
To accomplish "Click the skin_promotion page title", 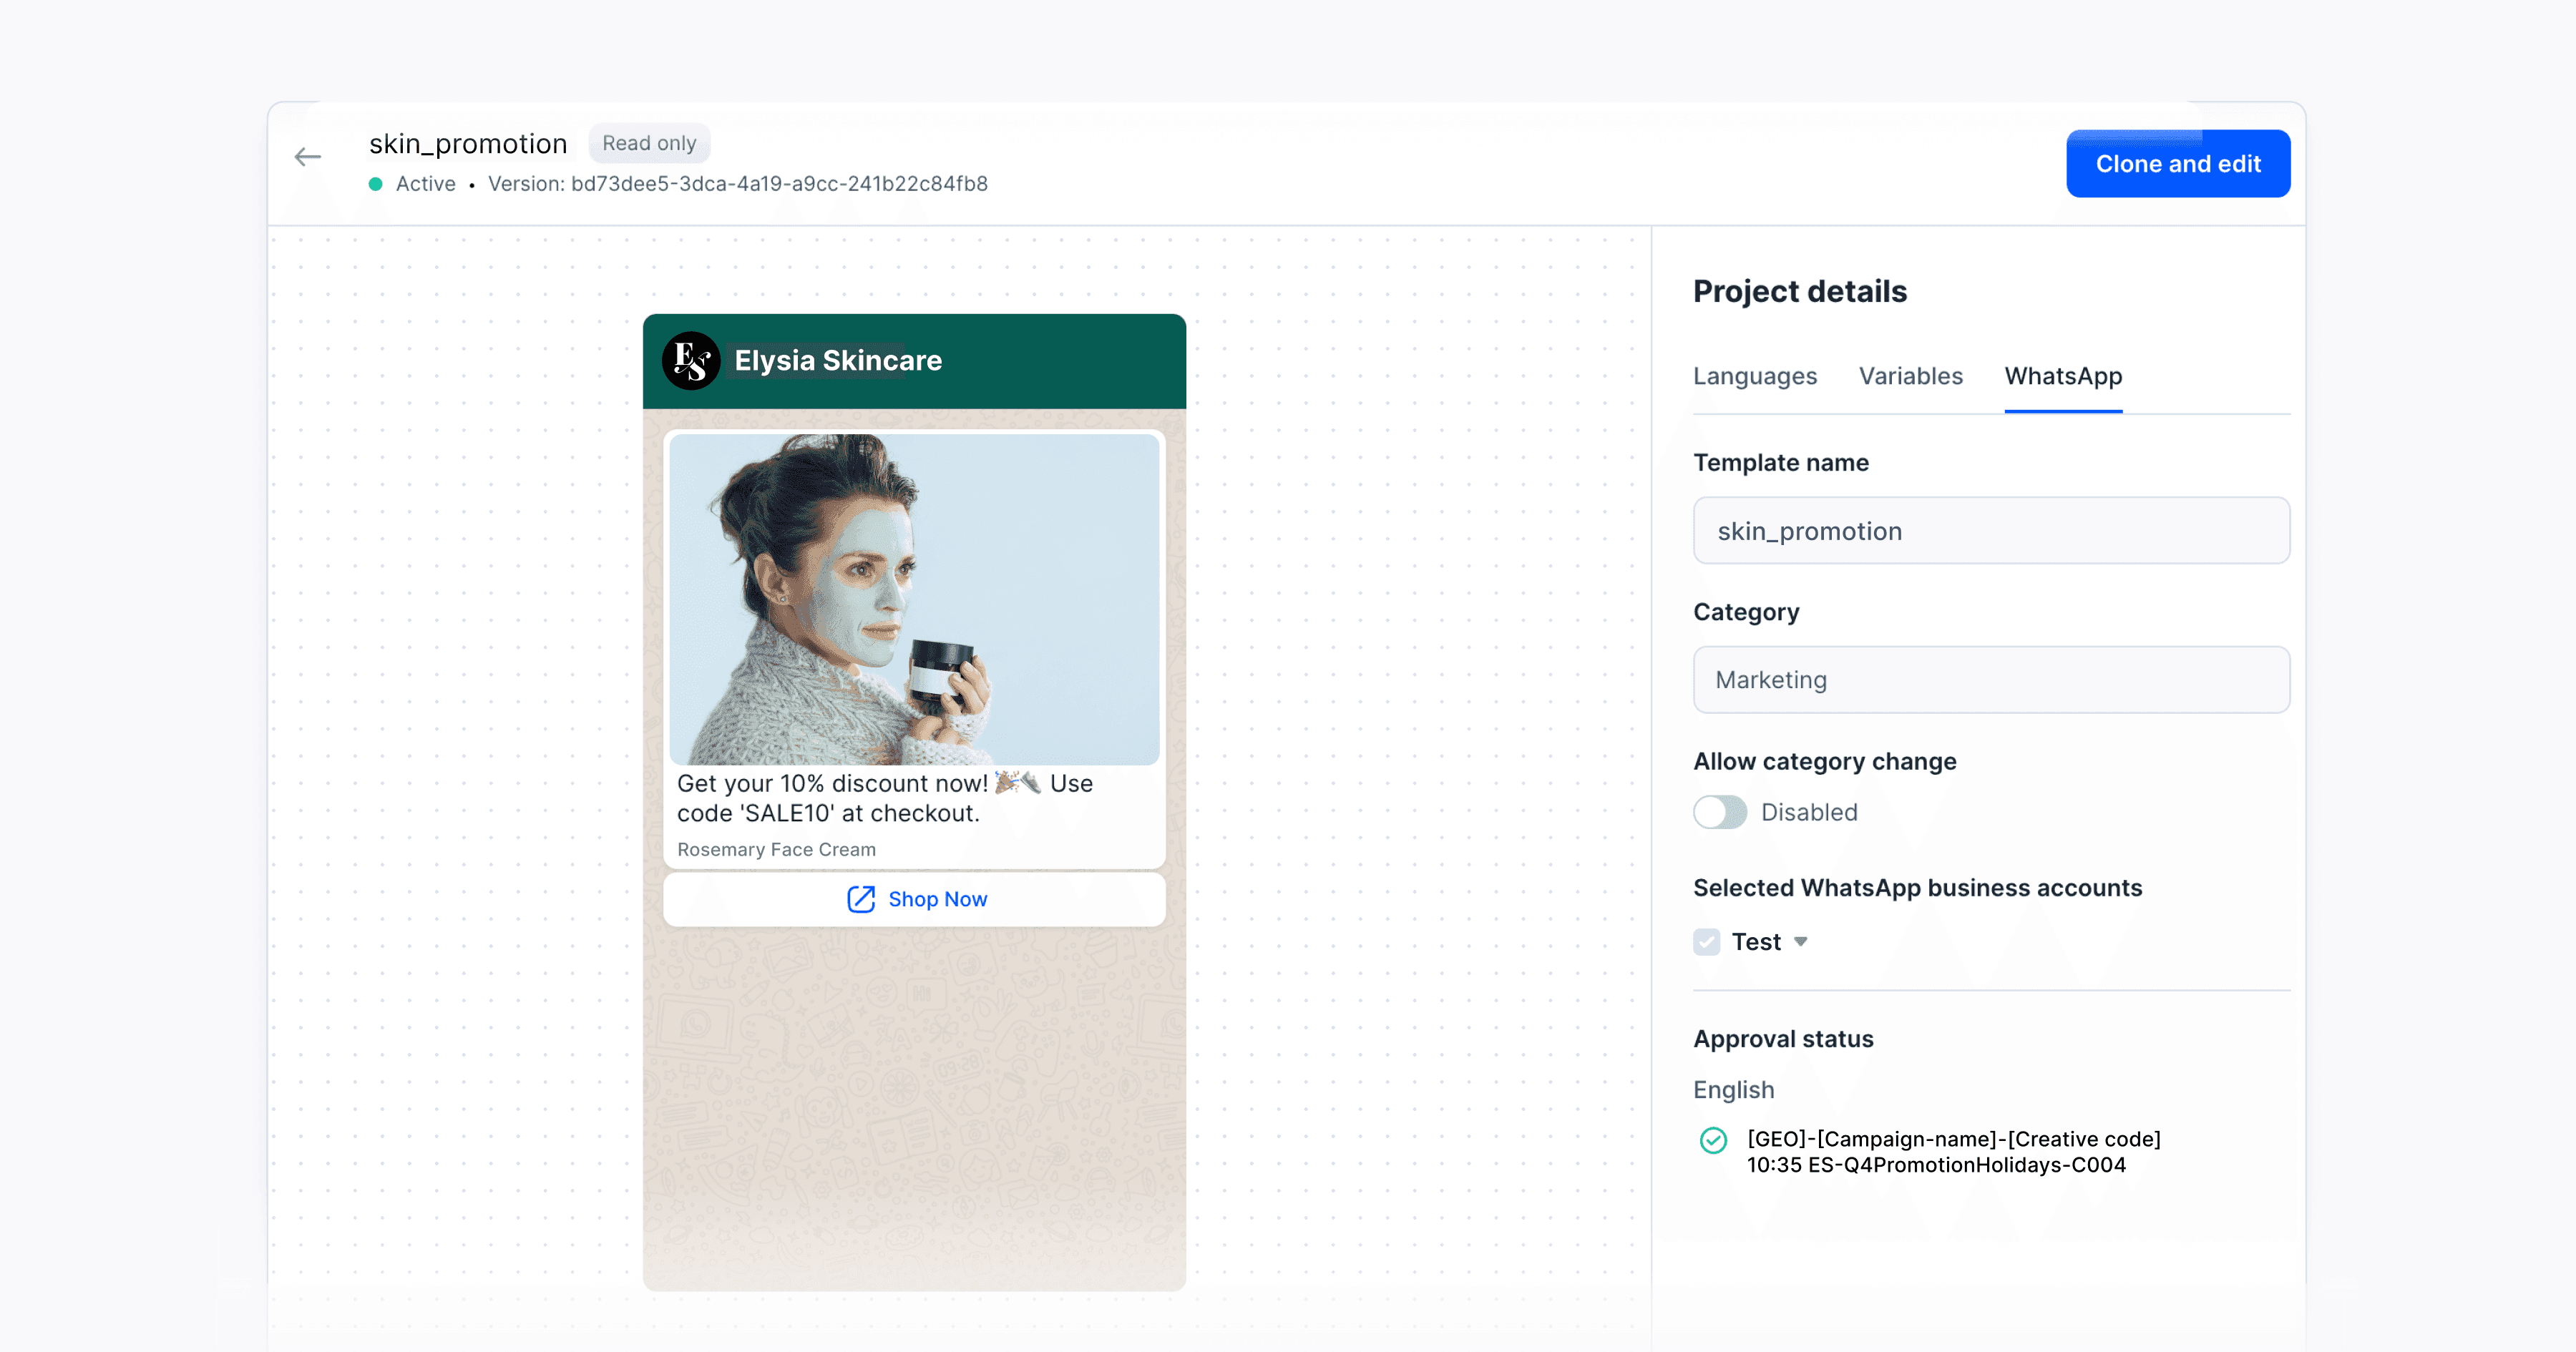I will (x=468, y=144).
